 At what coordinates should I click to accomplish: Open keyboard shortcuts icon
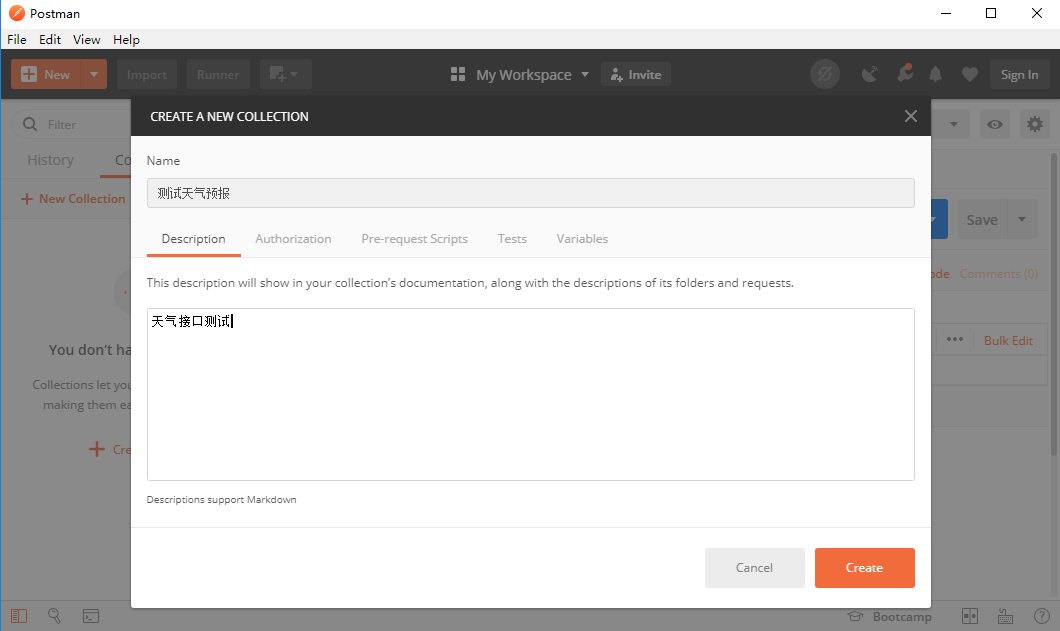coord(1005,616)
